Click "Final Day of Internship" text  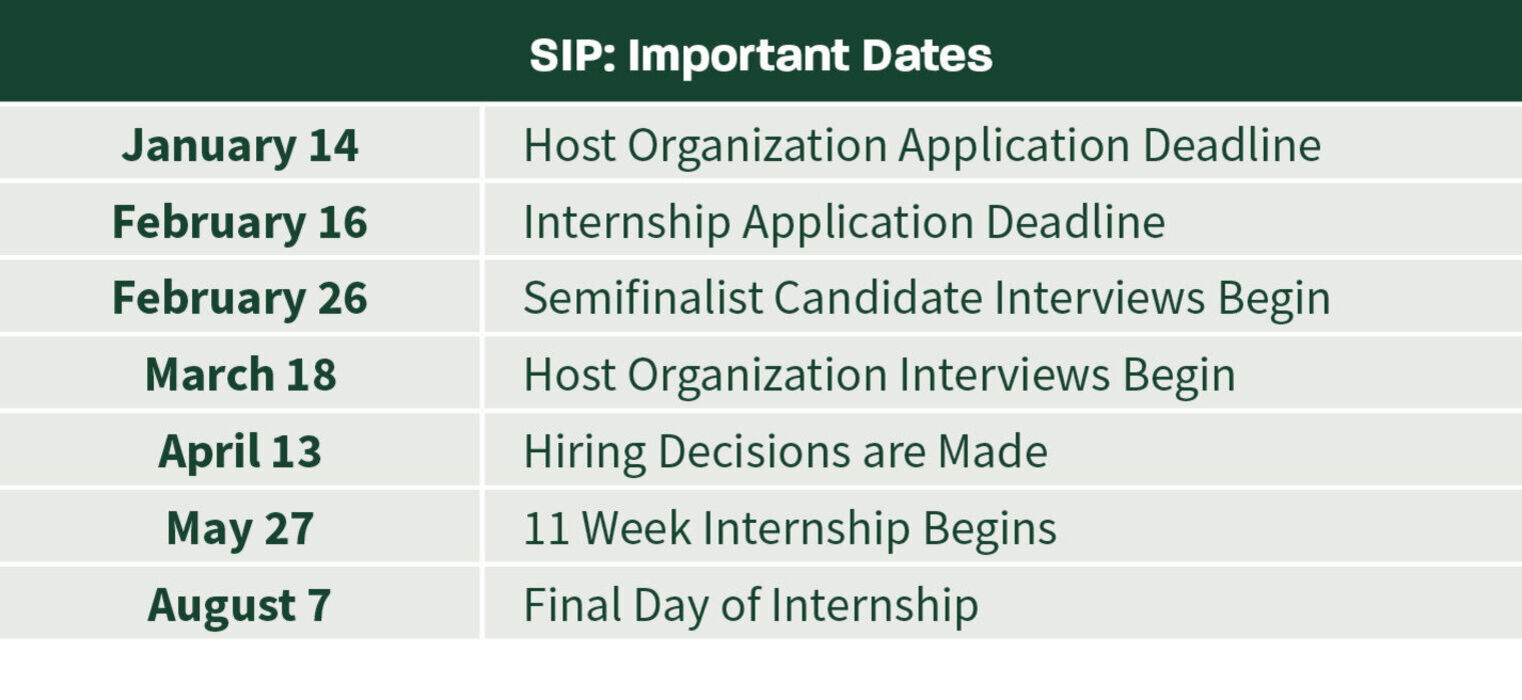[750, 605]
